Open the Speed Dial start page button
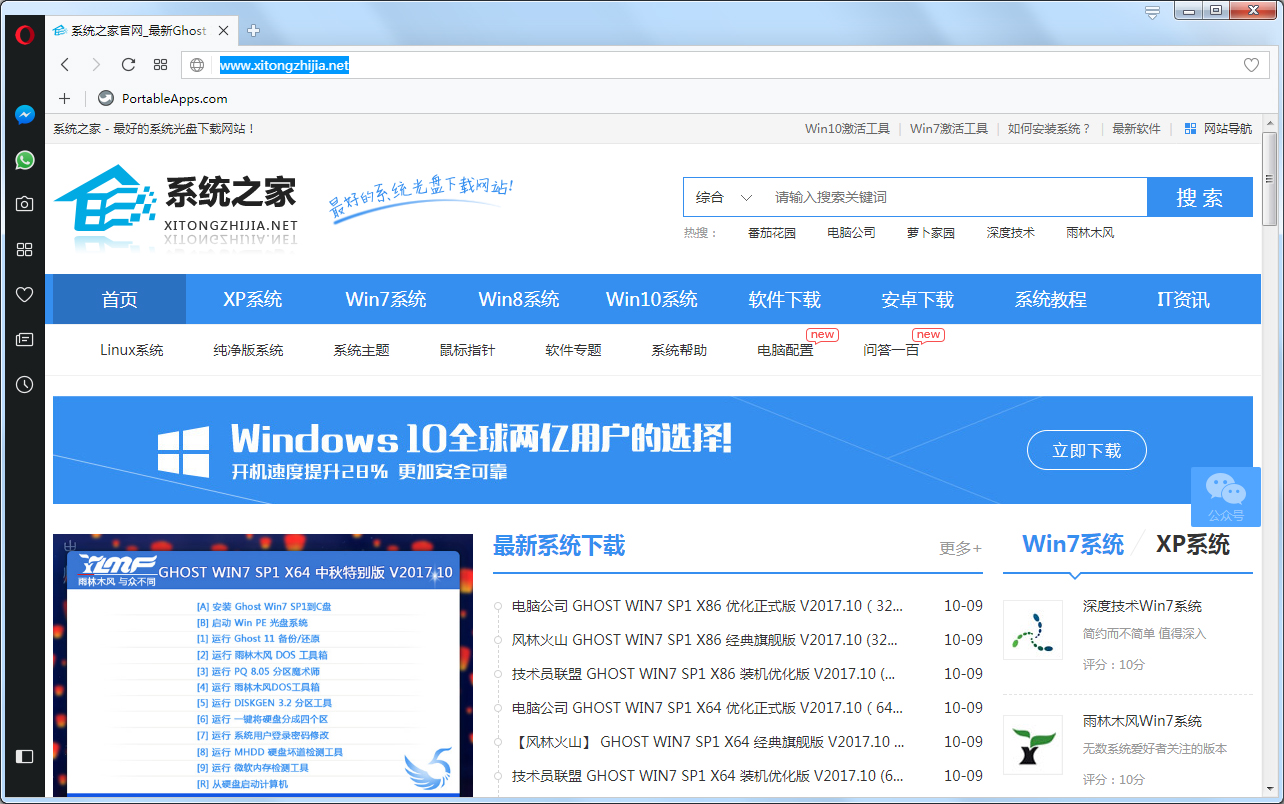This screenshot has width=1284, height=804. coord(160,65)
